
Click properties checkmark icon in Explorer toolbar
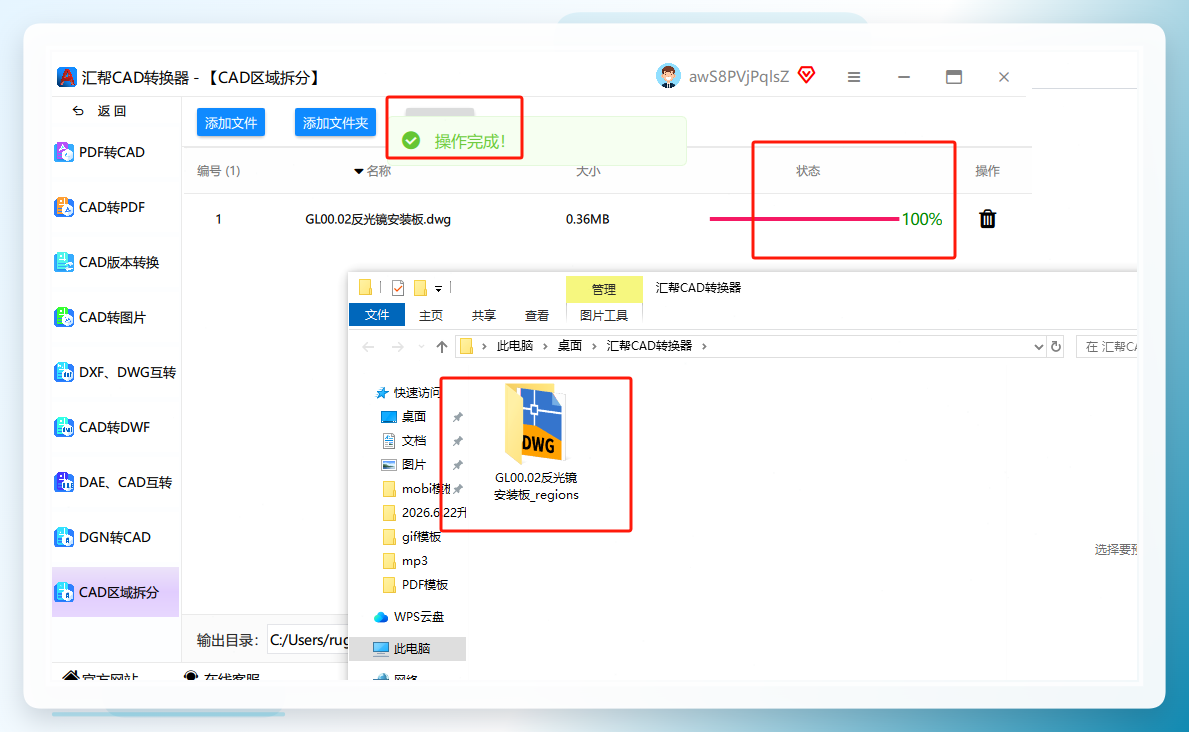tap(398, 288)
